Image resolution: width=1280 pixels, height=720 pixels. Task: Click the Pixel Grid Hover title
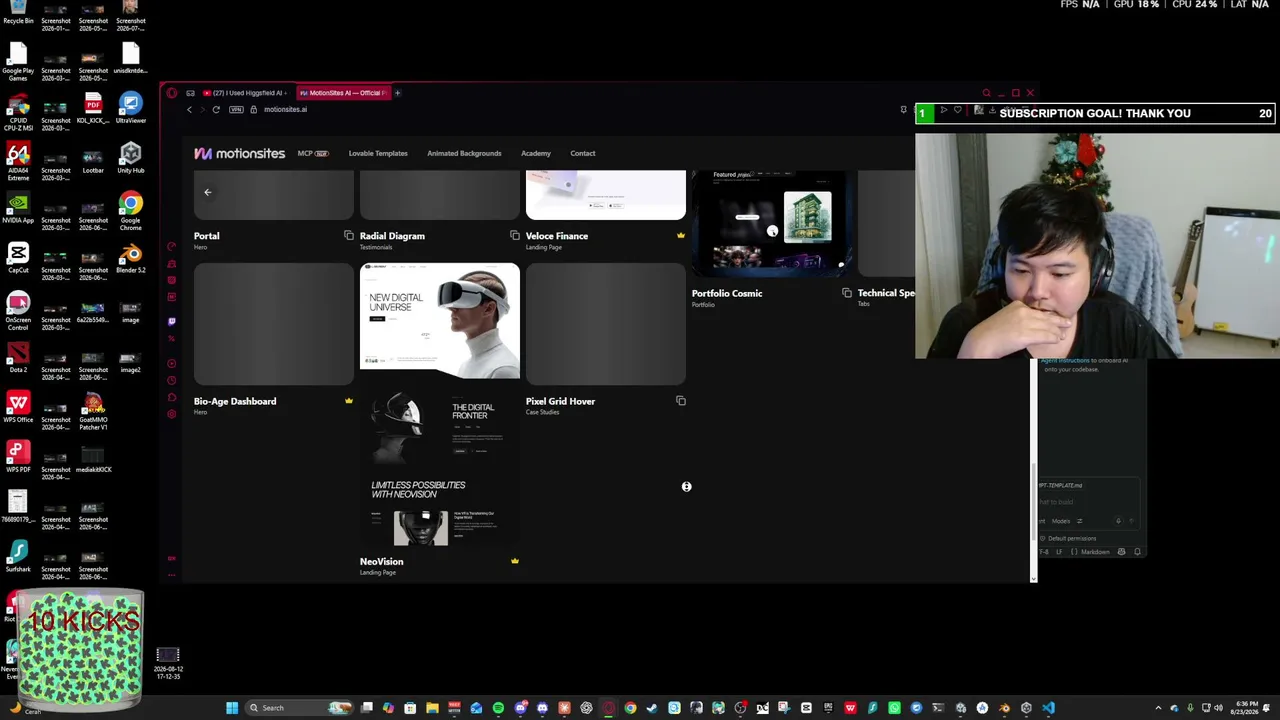point(560,401)
